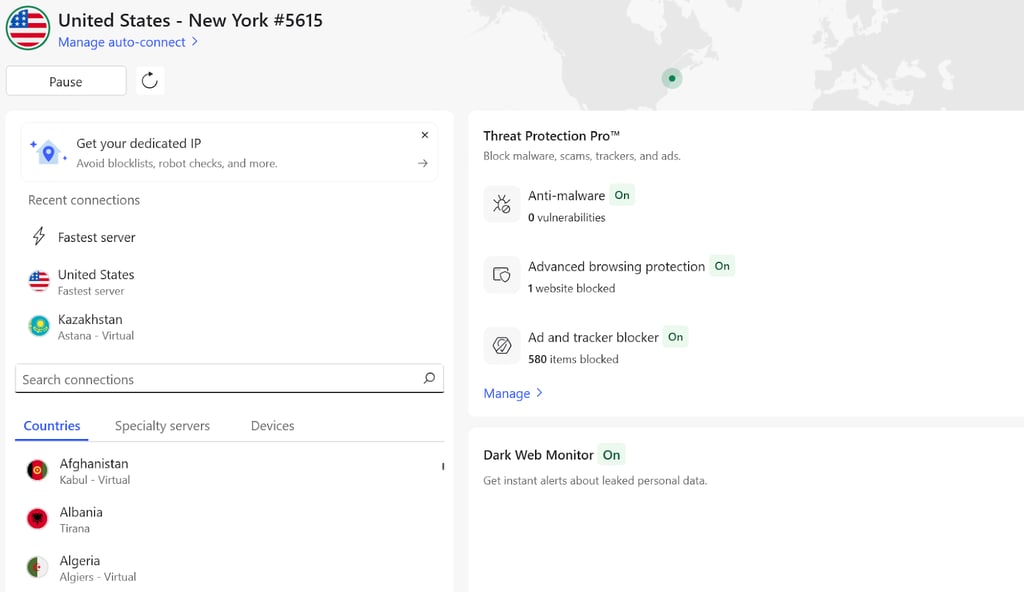Image resolution: width=1024 pixels, height=592 pixels.
Task: Click the Dark Web Monitor heading
Action: click(x=538, y=455)
